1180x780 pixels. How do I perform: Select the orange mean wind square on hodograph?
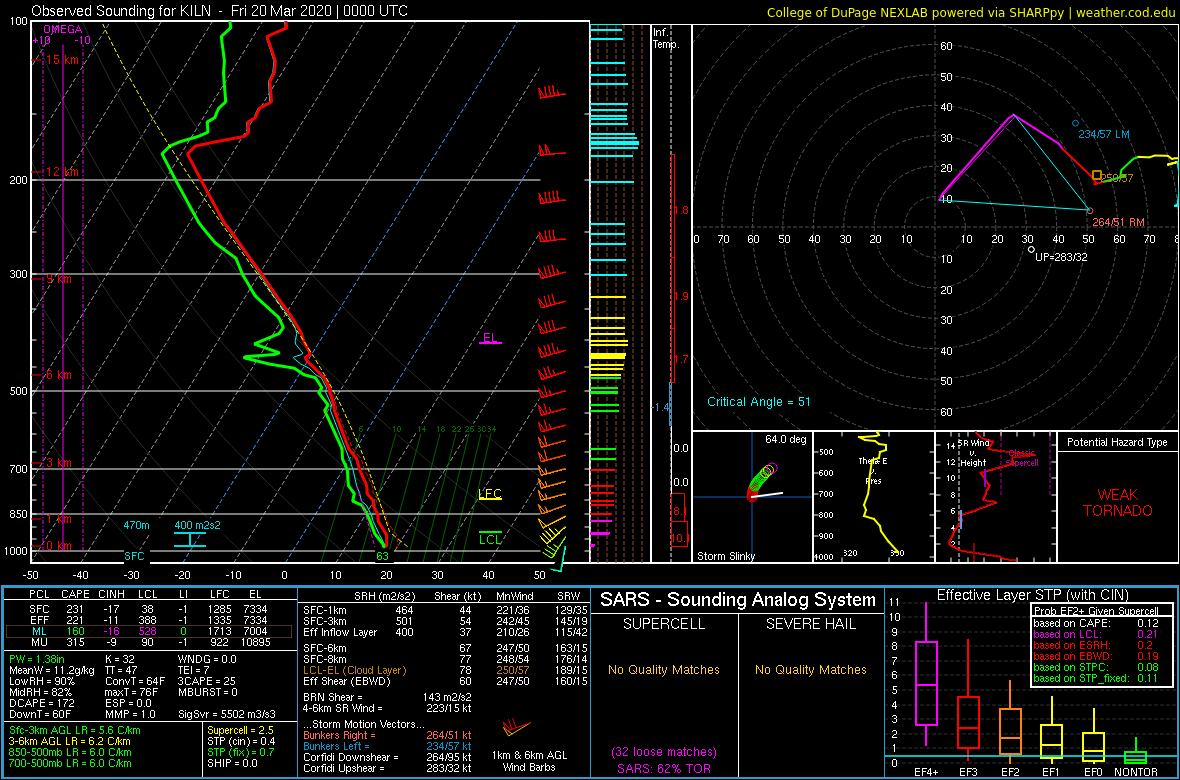click(1097, 175)
